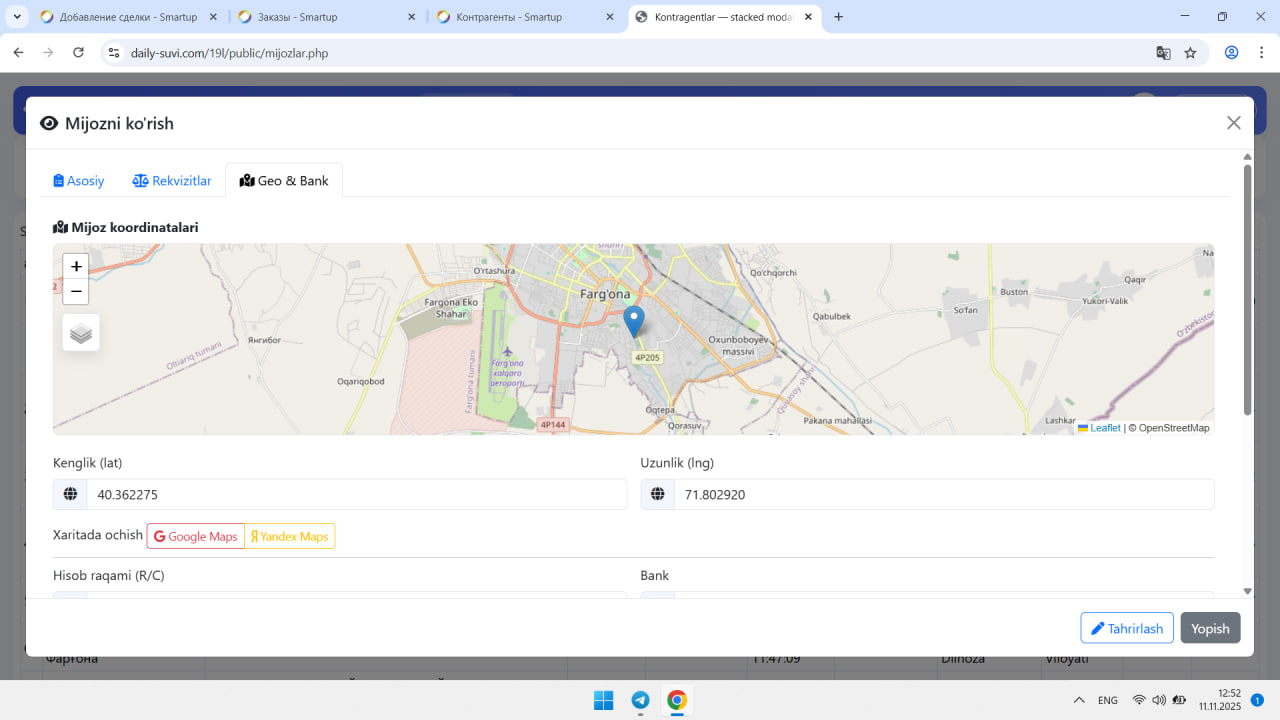
Task: Open location in Yandex Maps
Action: [x=290, y=537]
